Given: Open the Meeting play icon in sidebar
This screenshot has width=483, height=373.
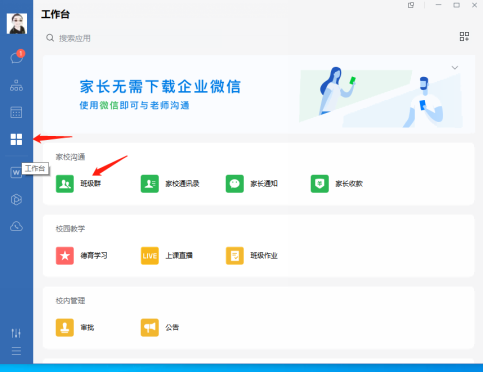Looking at the screenshot, I should tap(16, 199).
